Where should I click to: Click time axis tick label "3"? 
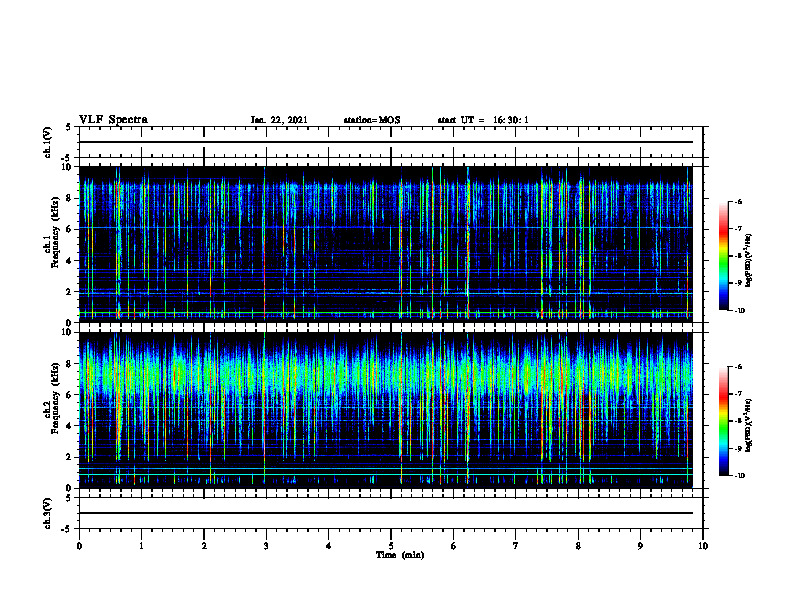point(266,546)
